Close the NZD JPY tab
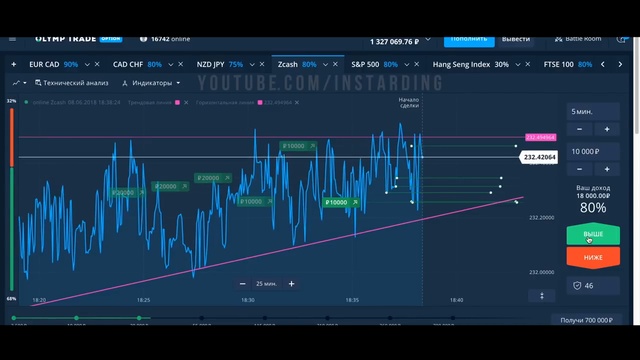640x360 pixels. point(262,64)
